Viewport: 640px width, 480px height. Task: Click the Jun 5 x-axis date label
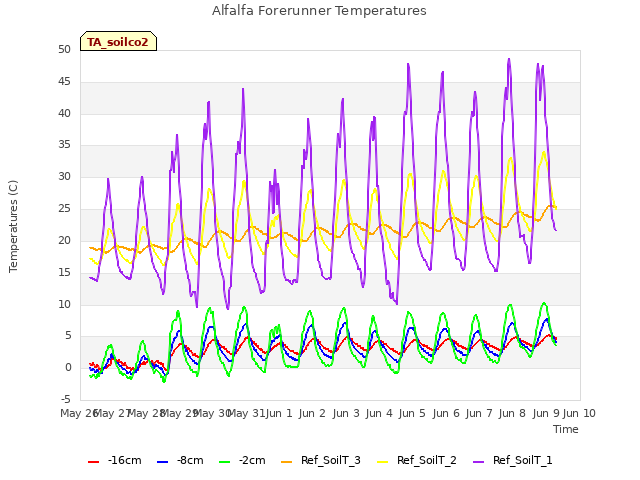pyautogui.click(x=412, y=413)
